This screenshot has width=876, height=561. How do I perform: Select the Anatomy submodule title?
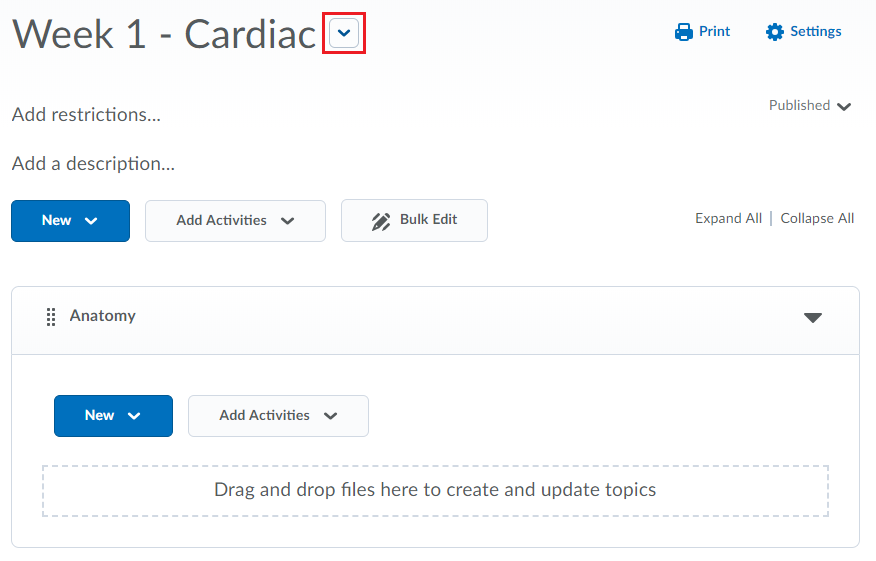click(x=102, y=316)
